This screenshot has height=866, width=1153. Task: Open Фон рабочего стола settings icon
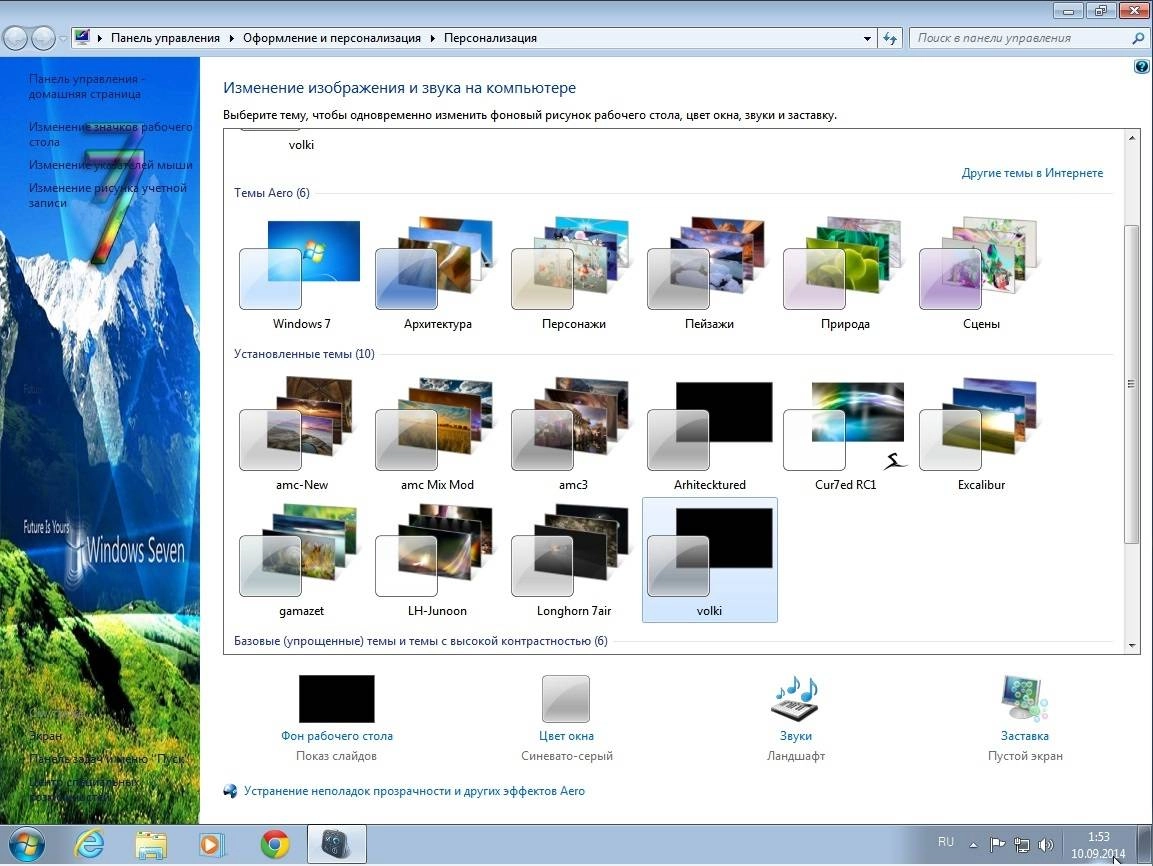pyautogui.click(x=337, y=698)
